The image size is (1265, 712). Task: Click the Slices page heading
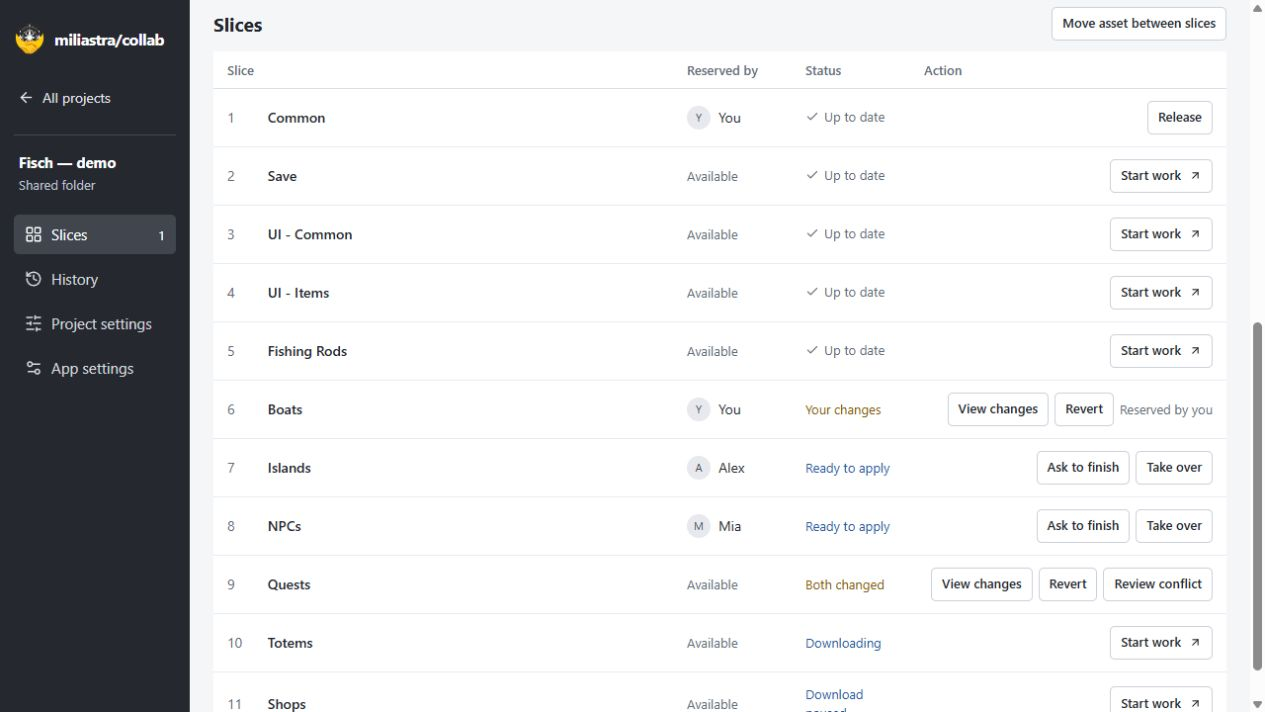click(238, 25)
